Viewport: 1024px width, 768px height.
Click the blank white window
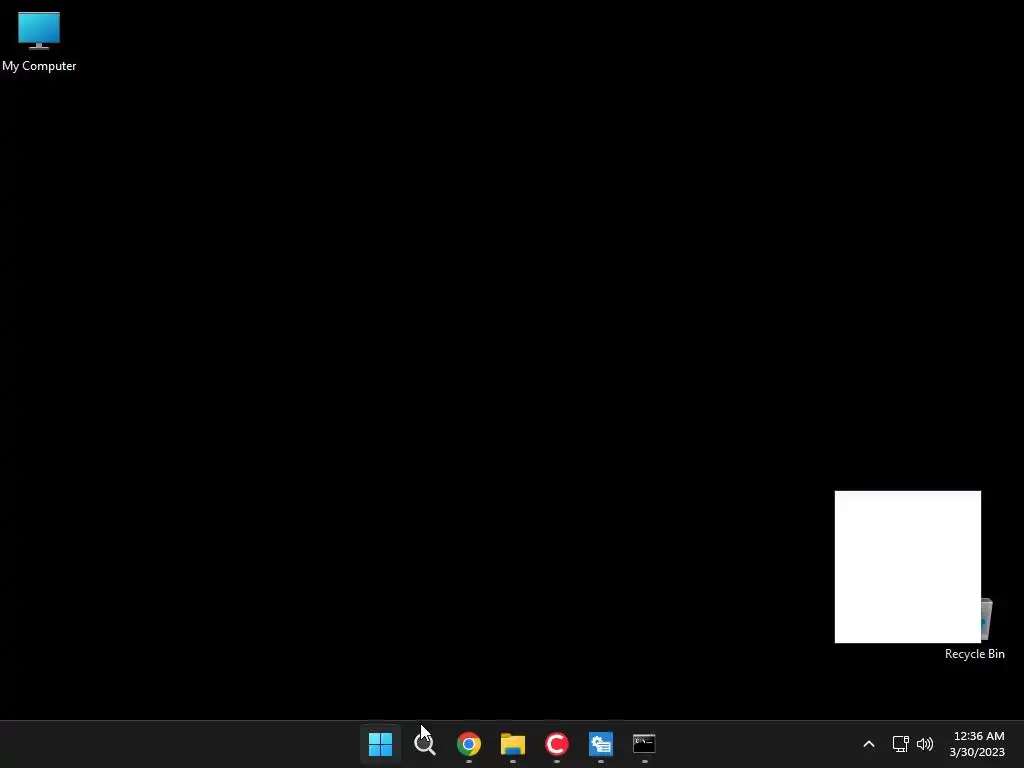click(907, 567)
